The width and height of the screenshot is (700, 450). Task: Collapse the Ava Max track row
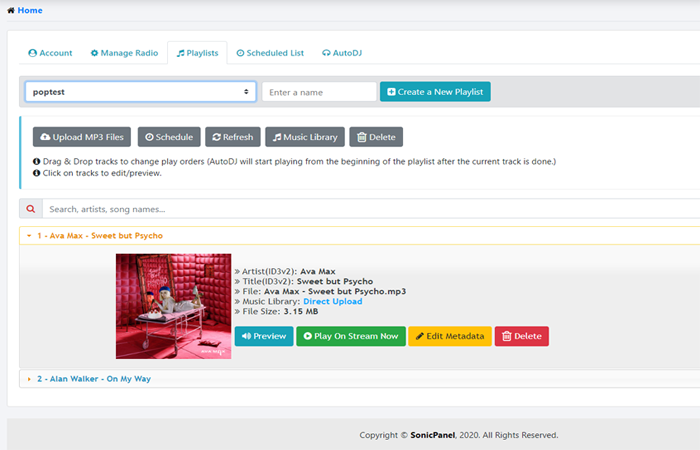coord(100,236)
